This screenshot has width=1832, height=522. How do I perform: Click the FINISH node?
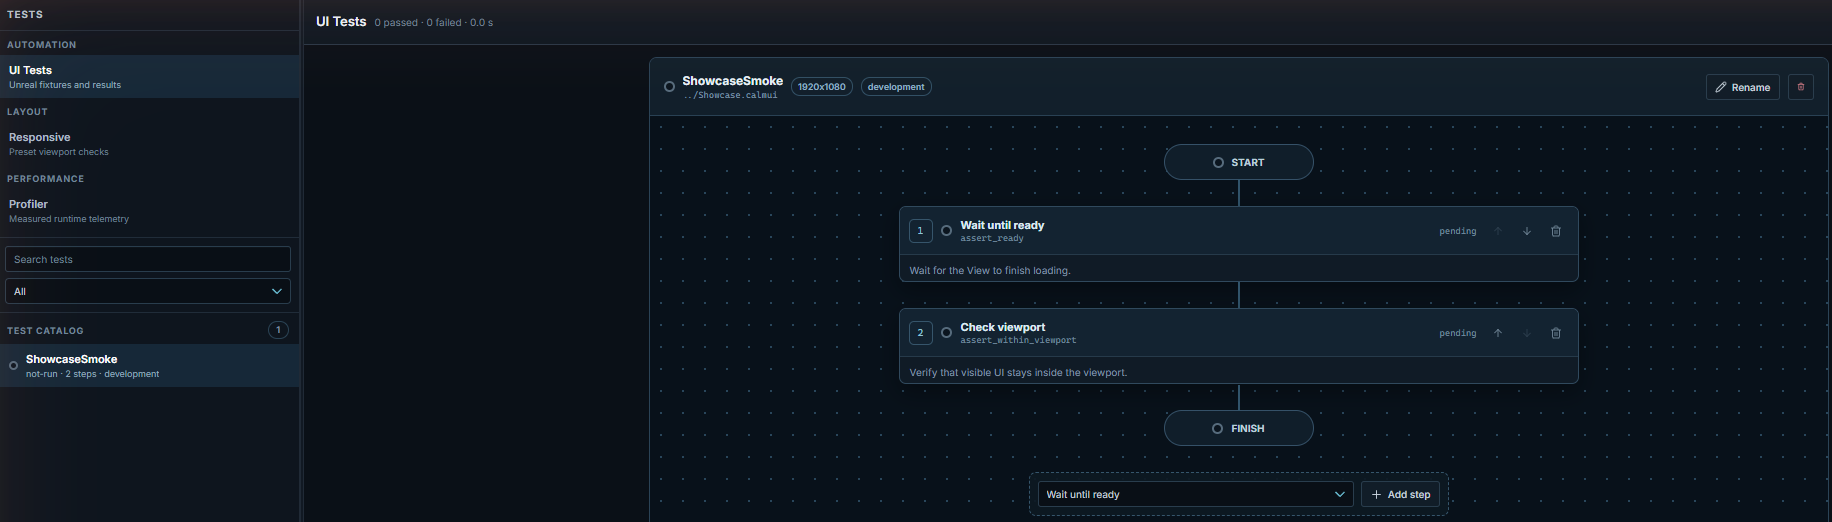[x=1238, y=428]
